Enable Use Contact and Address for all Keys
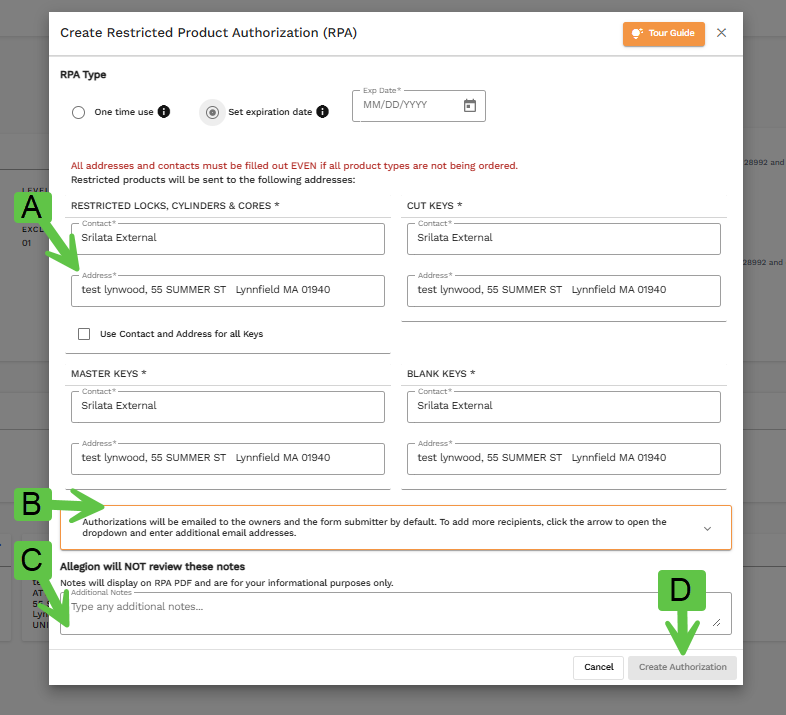 point(84,334)
